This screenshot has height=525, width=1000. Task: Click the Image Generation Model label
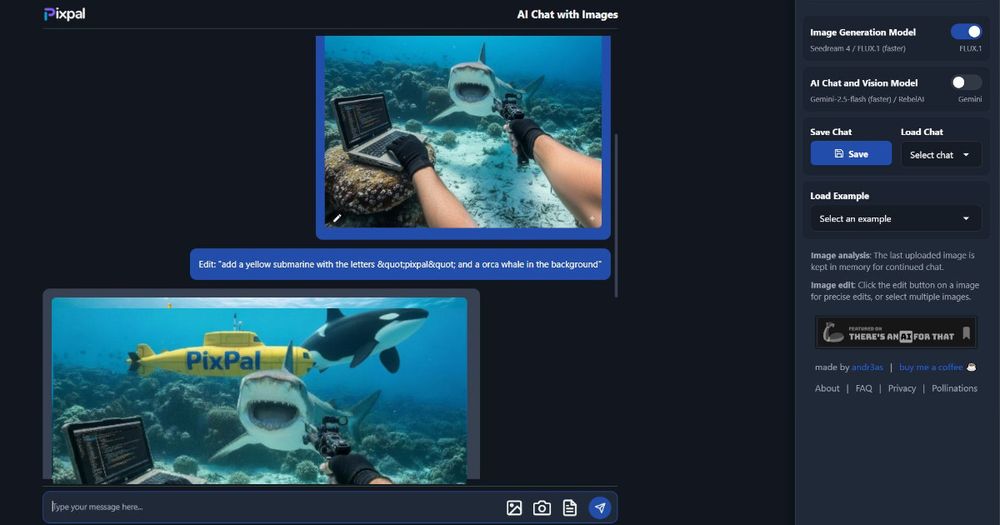click(x=862, y=32)
